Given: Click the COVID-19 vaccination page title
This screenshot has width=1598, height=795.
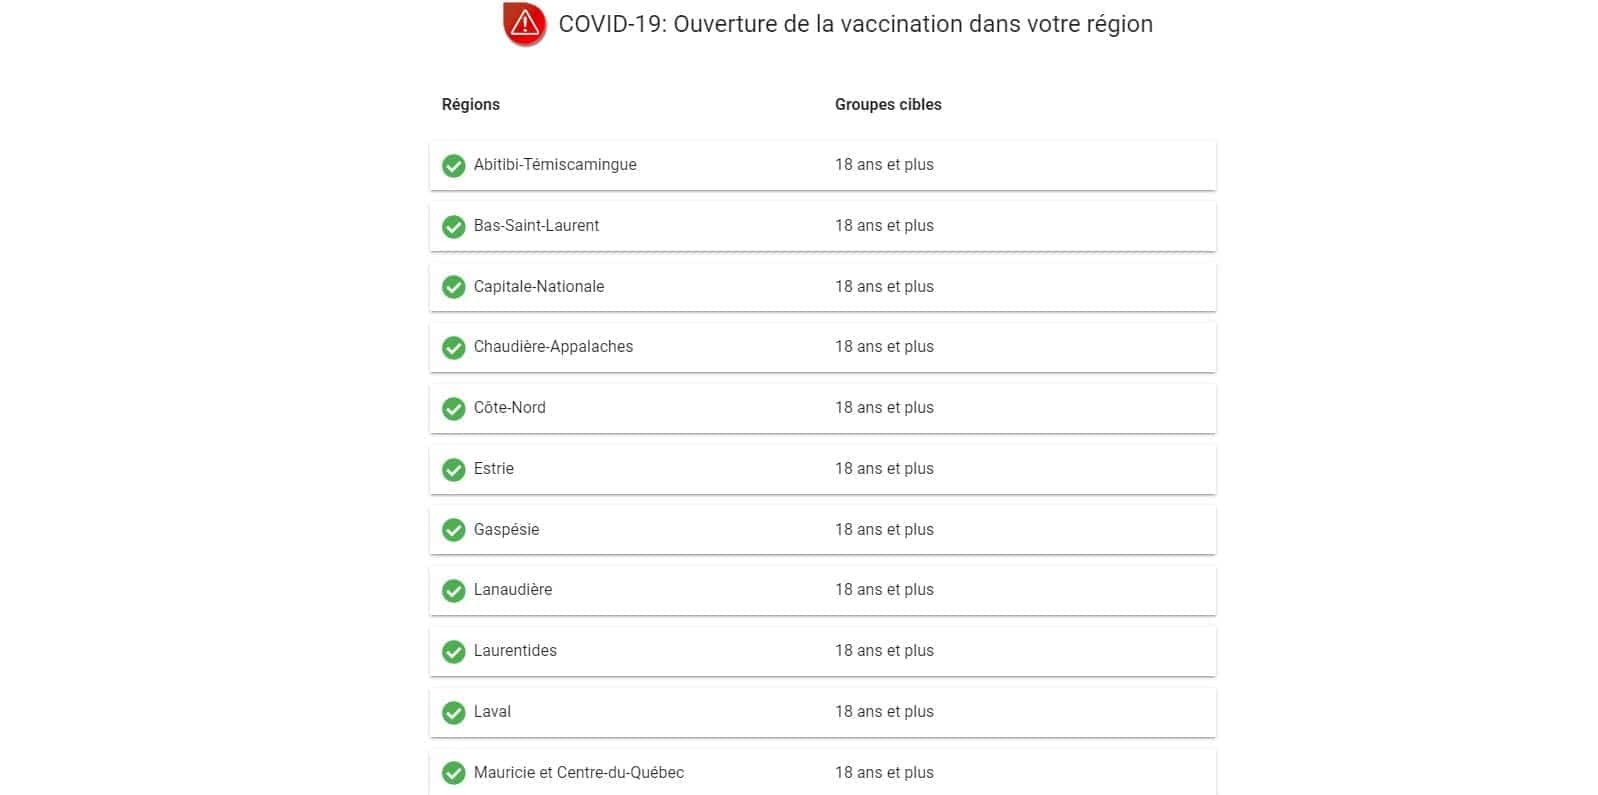Looking at the screenshot, I should 855,24.
